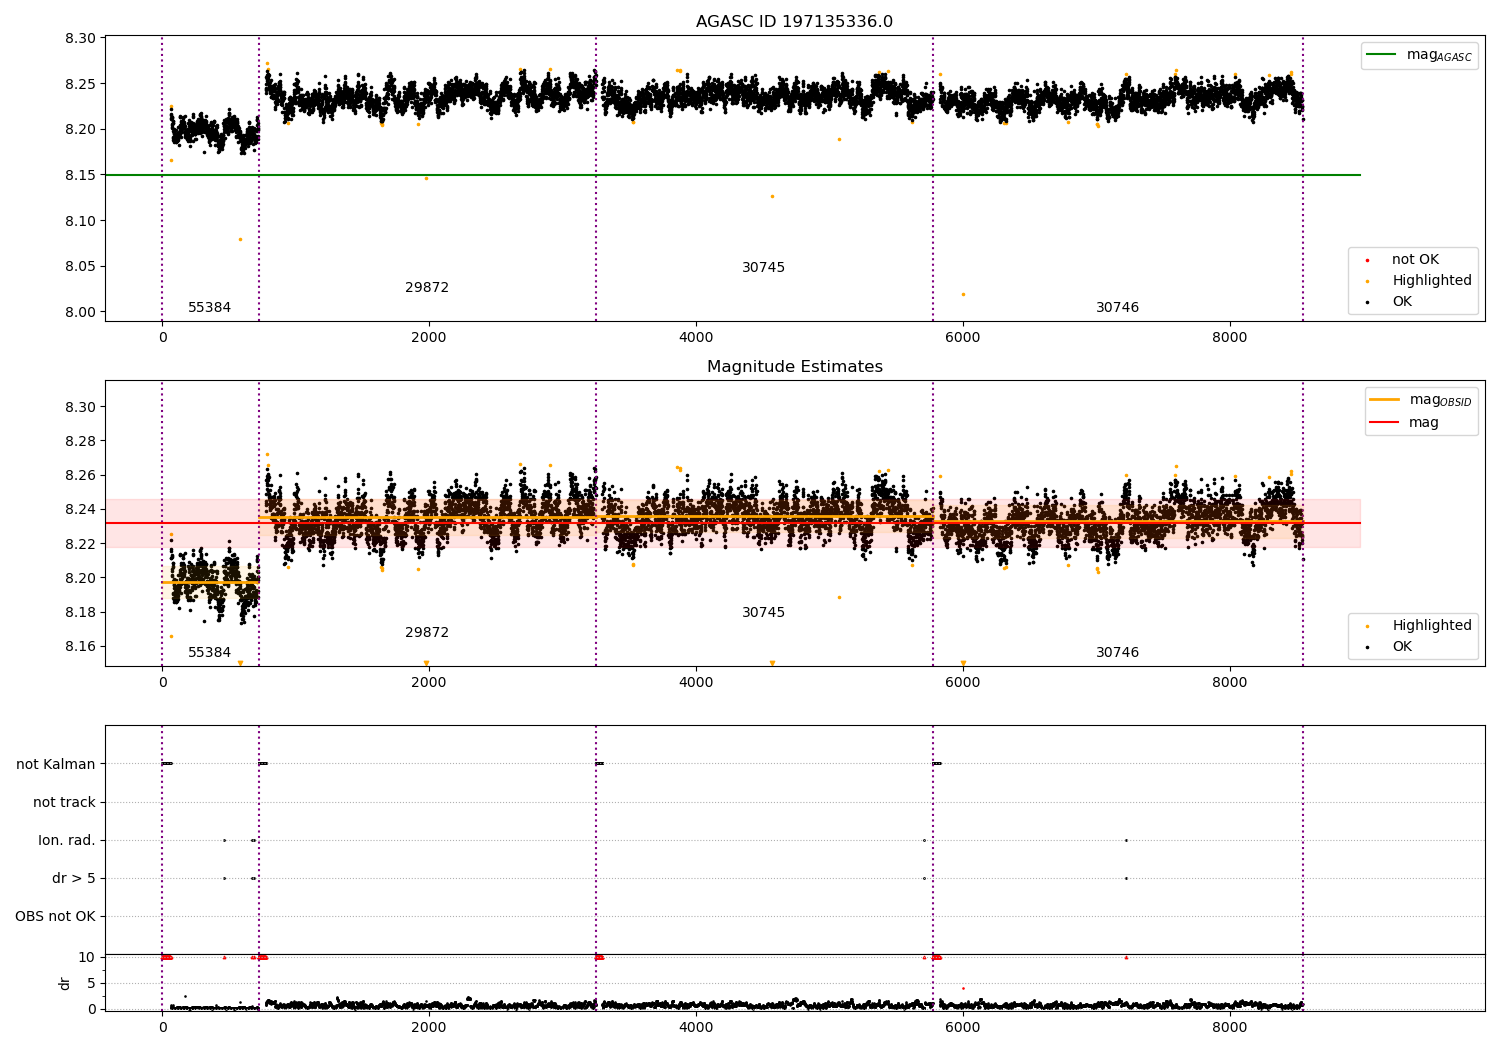Screen dimensions: 1500x1050
Task: Click obsid label 29872 in the Magnitude Estimates plot
Action: click(x=427, y=633)
